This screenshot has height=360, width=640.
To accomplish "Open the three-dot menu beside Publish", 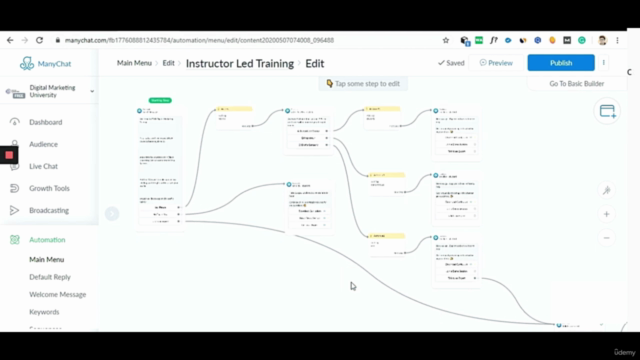I will click(x=604, y=63).
